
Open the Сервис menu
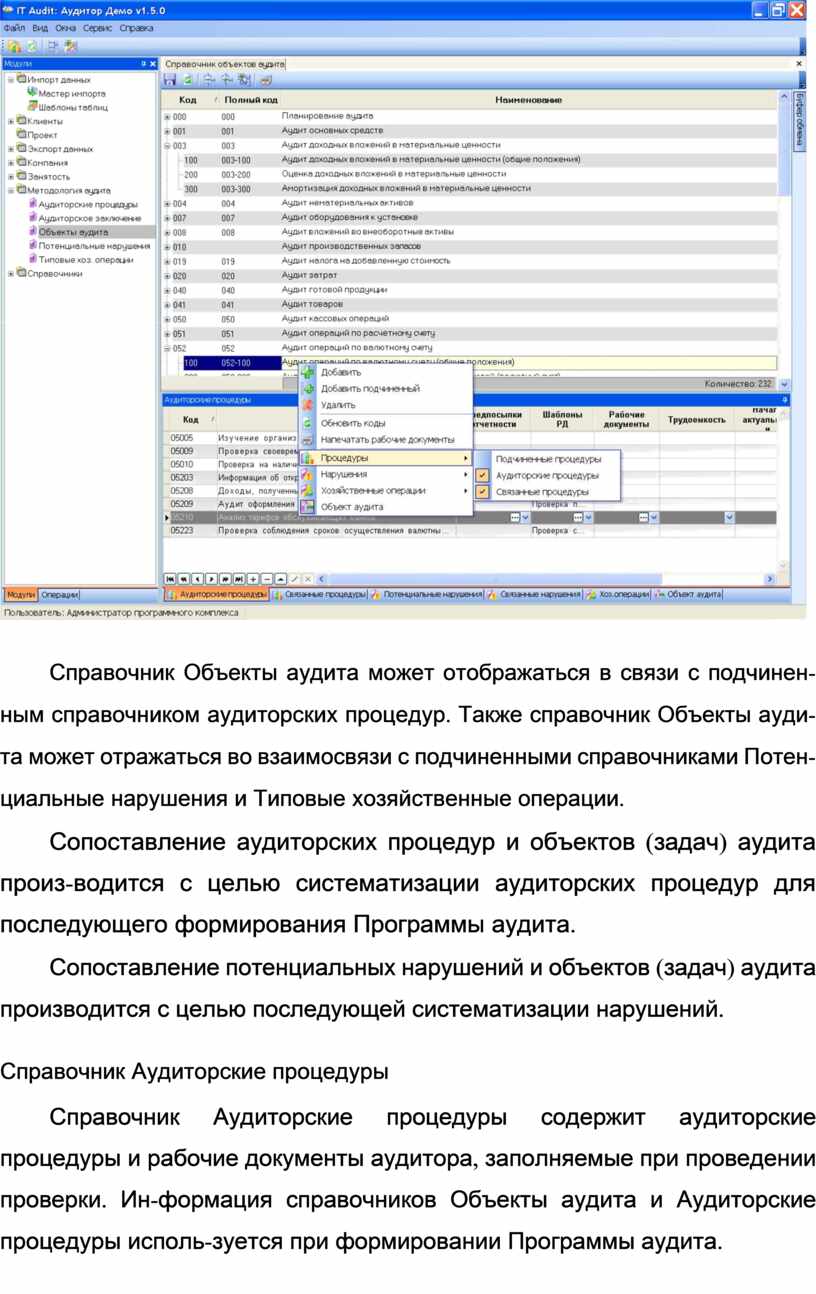coord(97,28)
